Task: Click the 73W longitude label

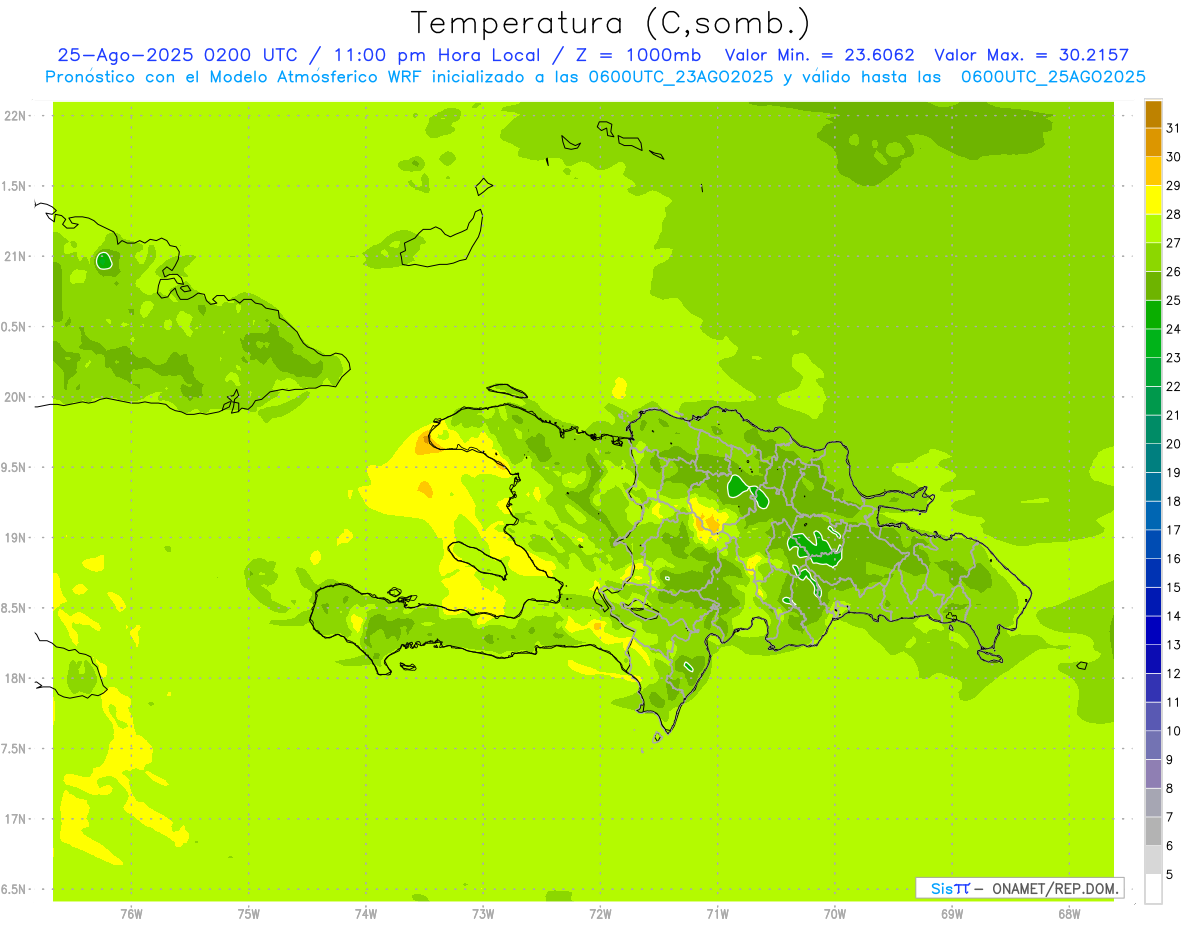Action: point(483,913)
